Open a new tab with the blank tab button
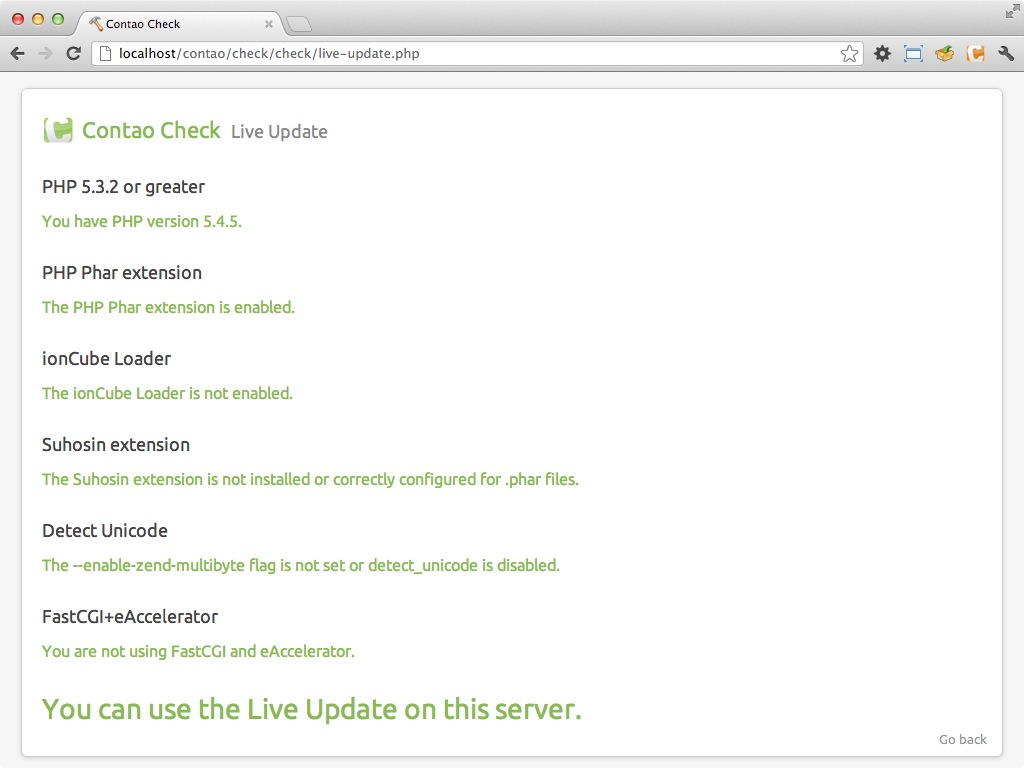 (299, 25)
